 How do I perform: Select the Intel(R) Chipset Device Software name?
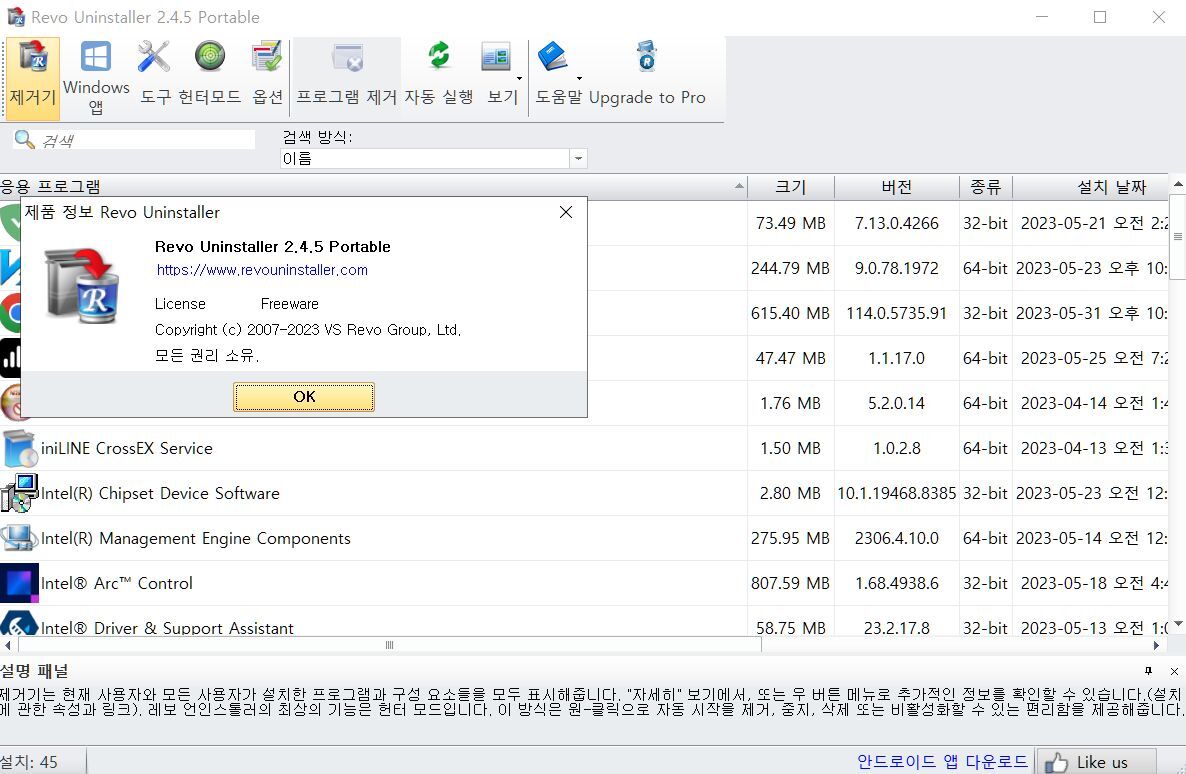(160, 493)
